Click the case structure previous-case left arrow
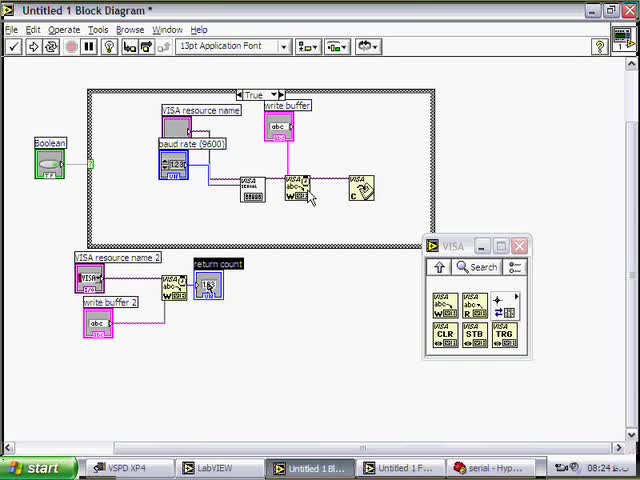Viewport: 640px width, 480px height. pyautogui.click(x=239, y=95)
